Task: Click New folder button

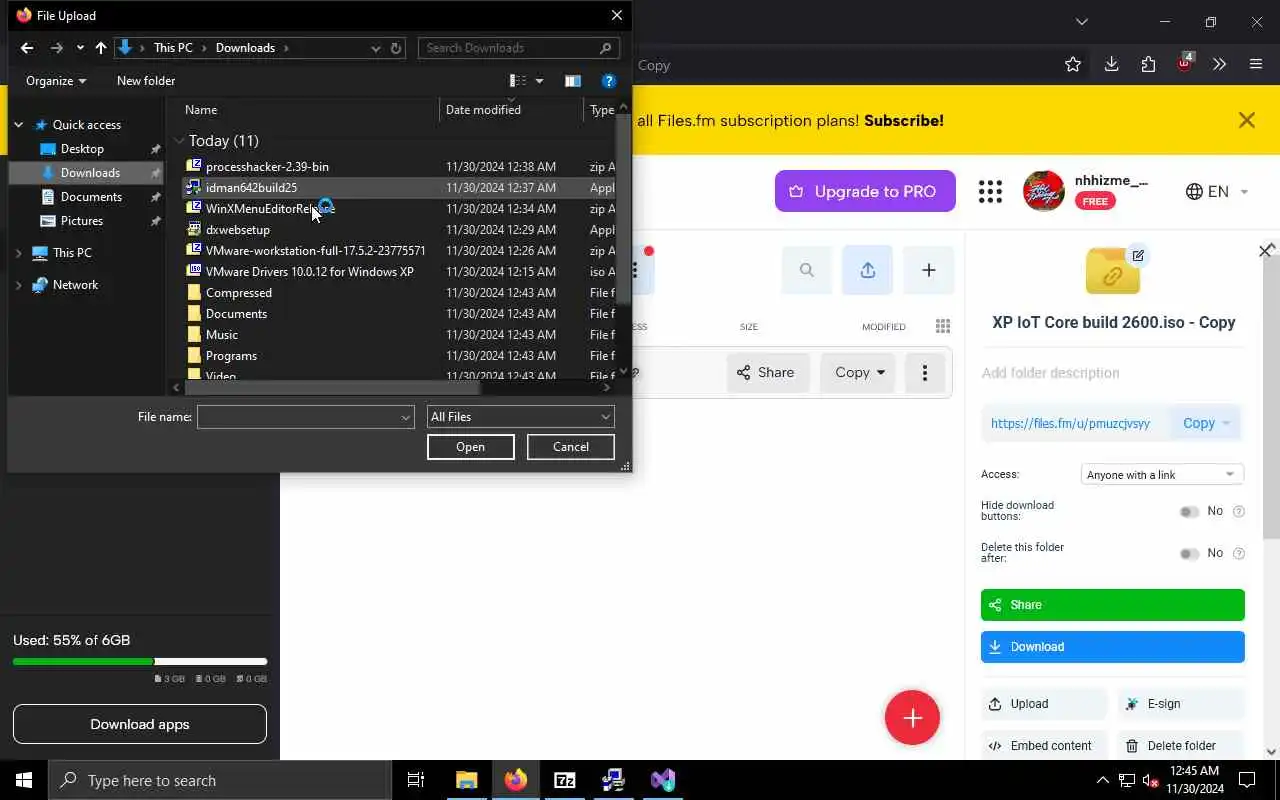Action: tap(146, 81)
